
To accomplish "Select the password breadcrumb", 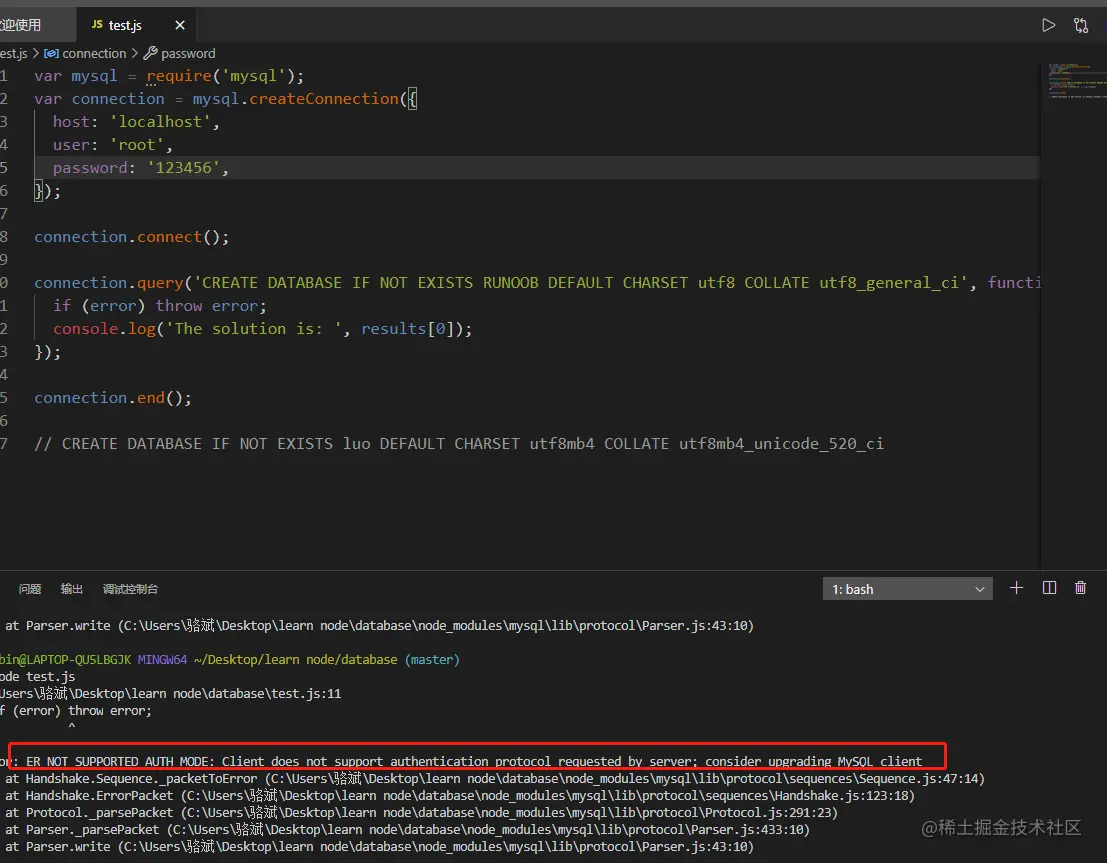I will 179,54.
